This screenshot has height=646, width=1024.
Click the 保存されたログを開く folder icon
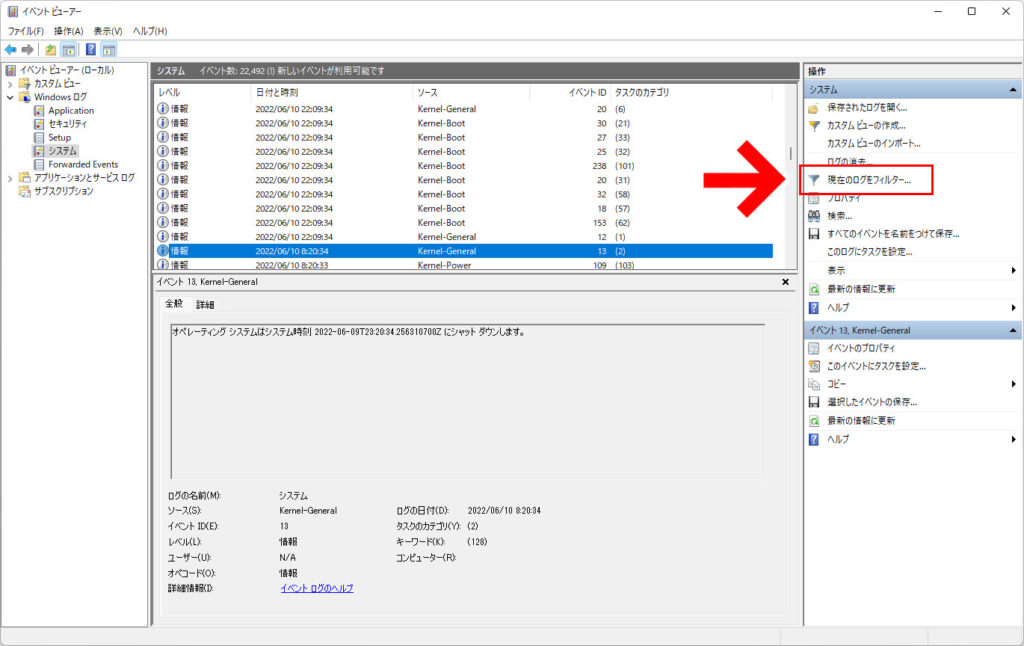pyautogui.click(x=814, y=108)
